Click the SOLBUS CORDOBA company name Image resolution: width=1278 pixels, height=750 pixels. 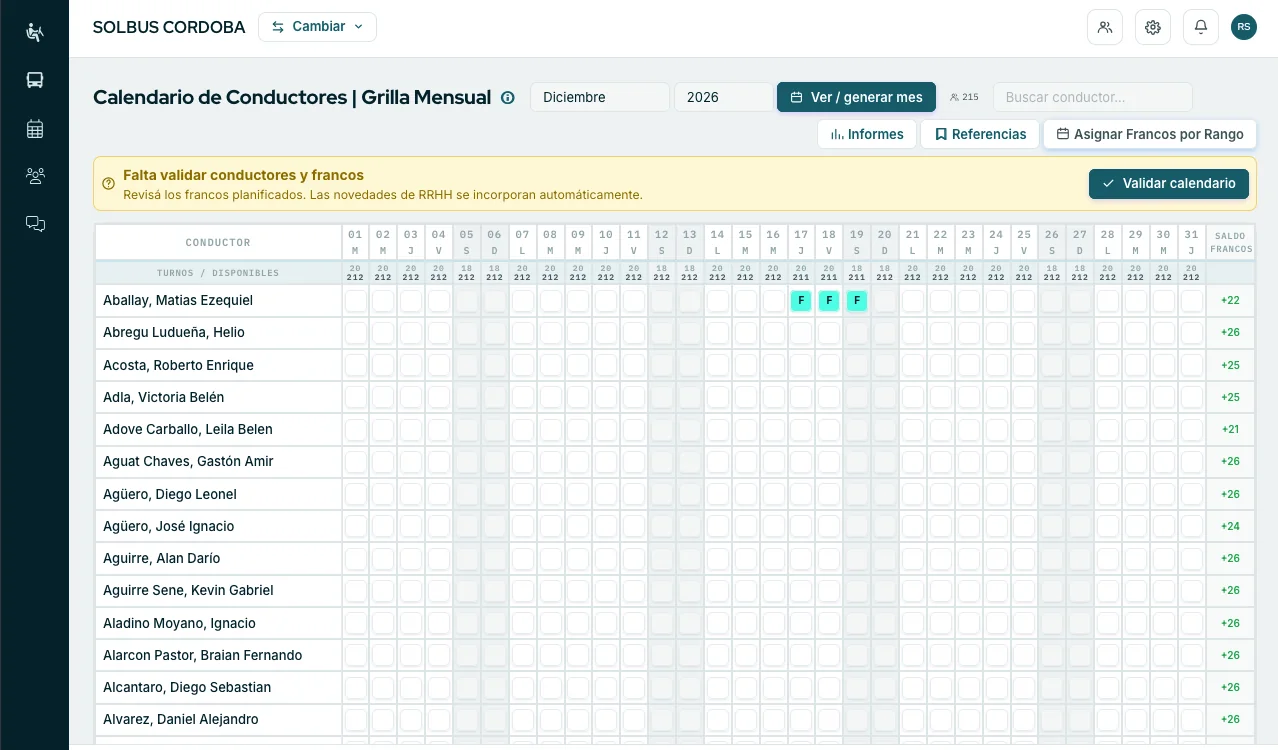(x=169, y=27)
